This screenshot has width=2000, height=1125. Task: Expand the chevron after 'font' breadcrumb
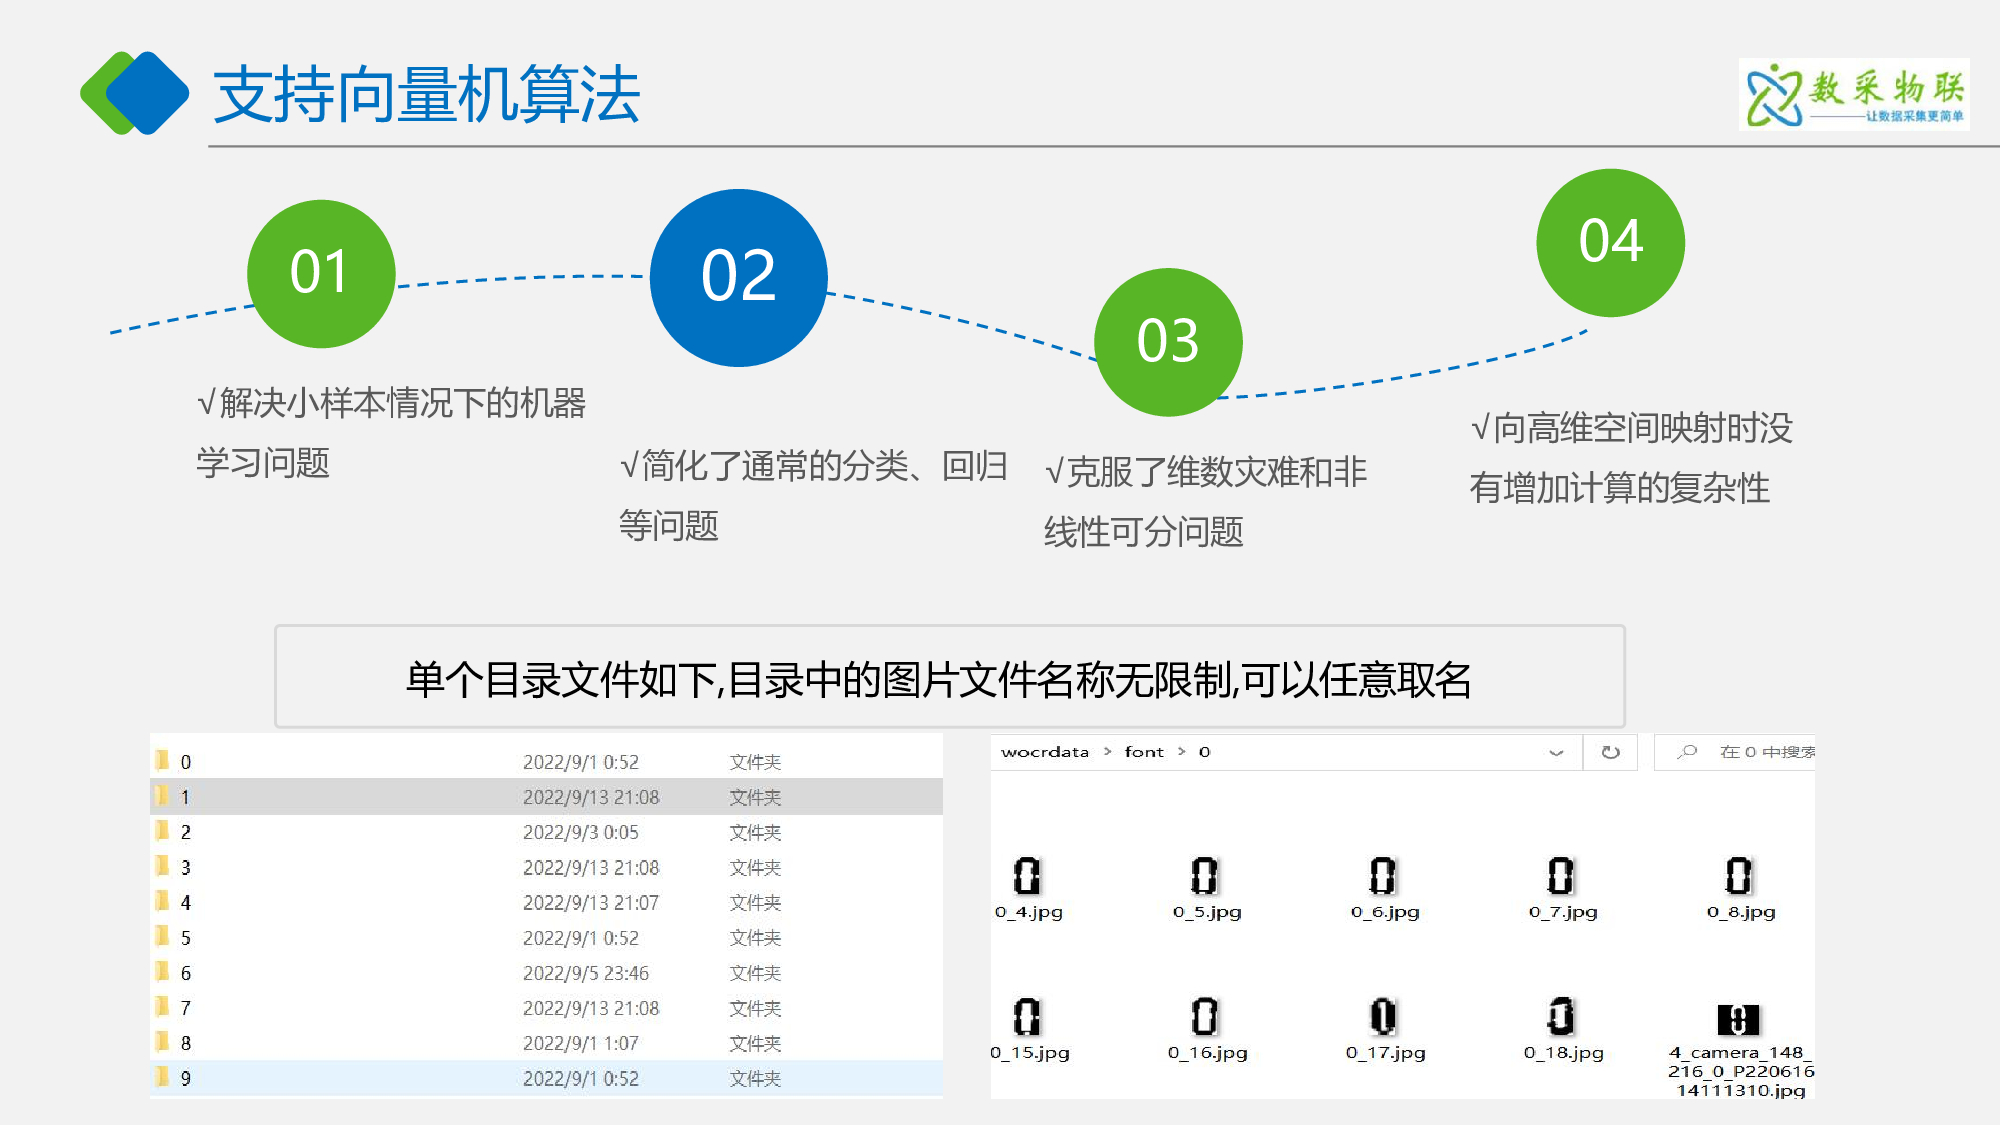(1181, 752)
